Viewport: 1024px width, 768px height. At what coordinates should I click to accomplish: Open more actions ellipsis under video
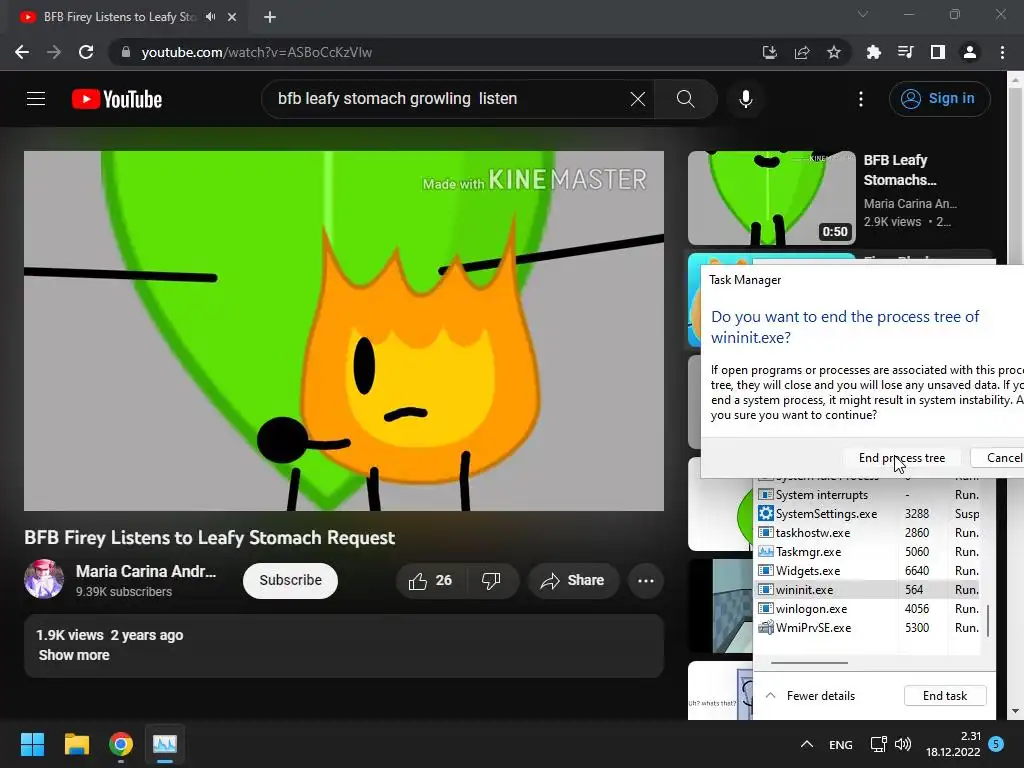[x=646, y=581]
